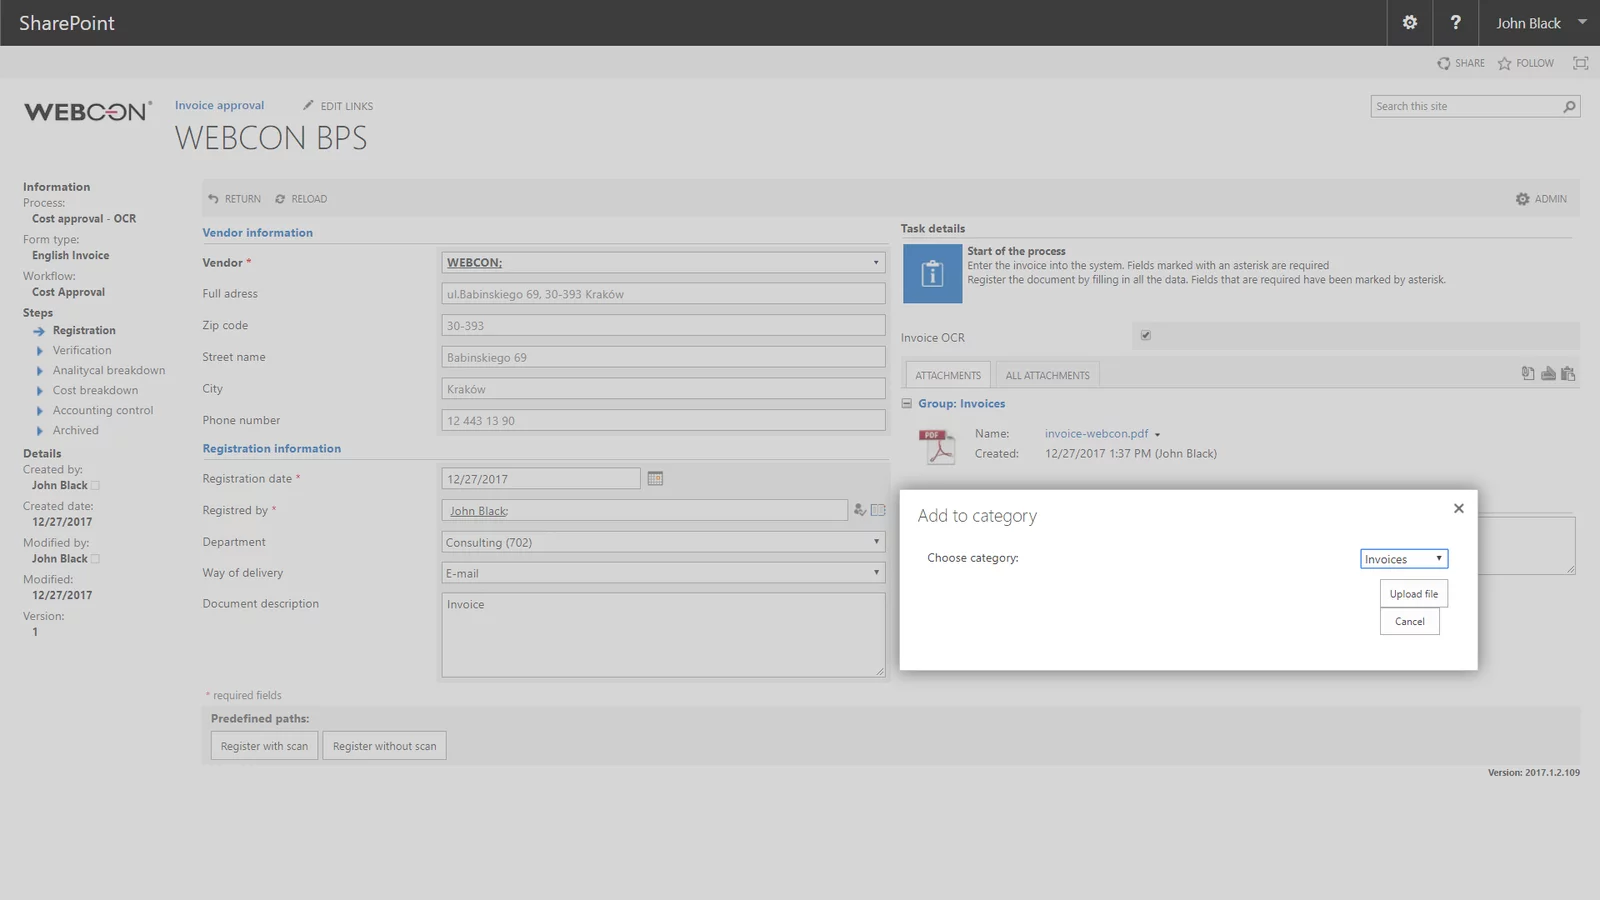Click Cancel in Add to category dialog
Viewport: 1600px width, 900px height.
[1410, 622]
